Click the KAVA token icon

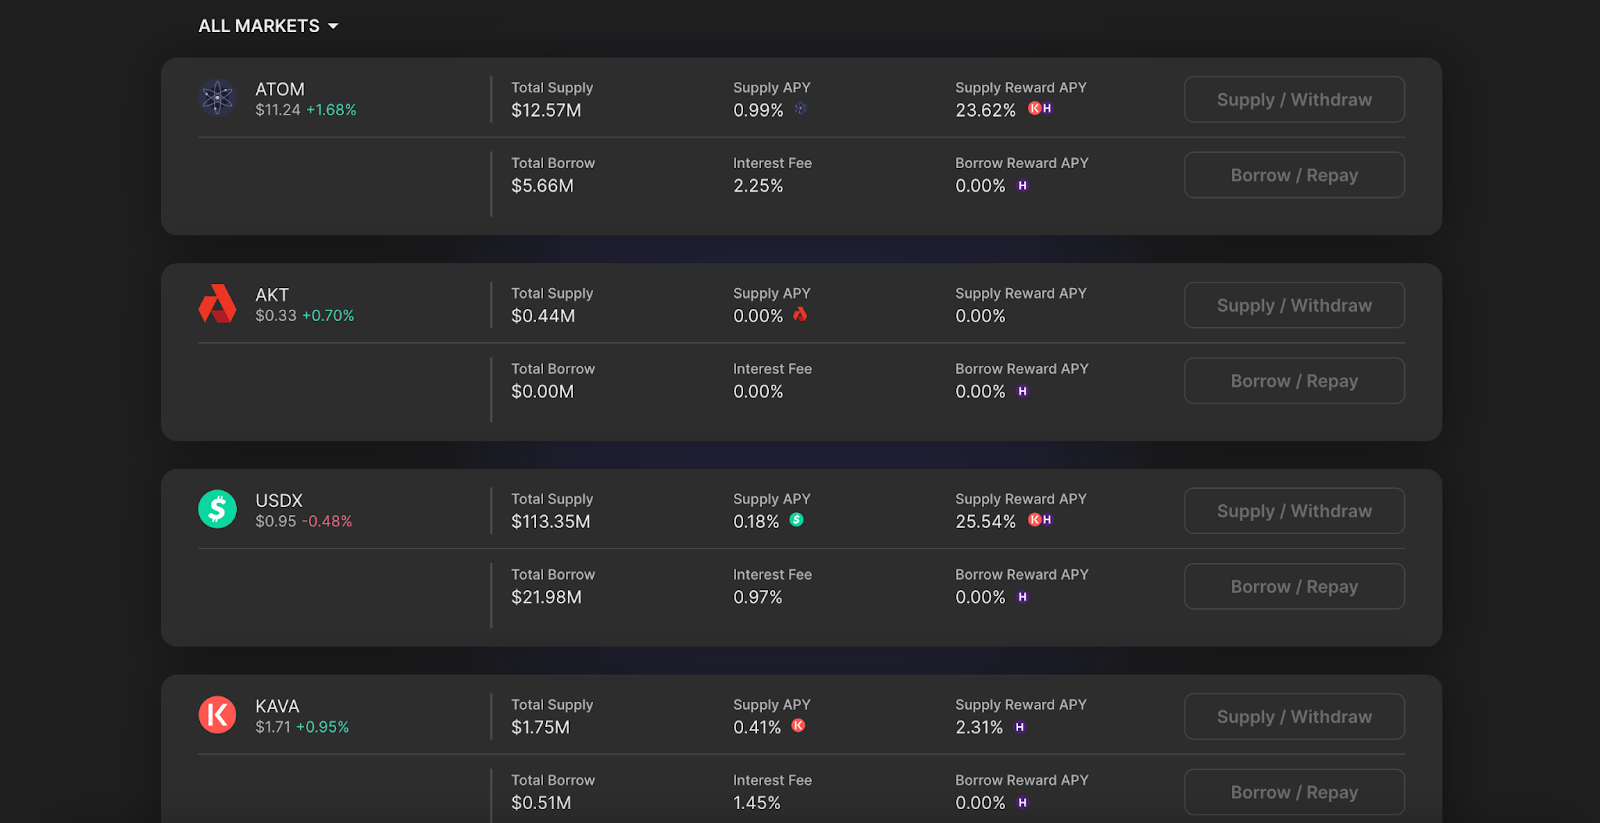point(217,714)
